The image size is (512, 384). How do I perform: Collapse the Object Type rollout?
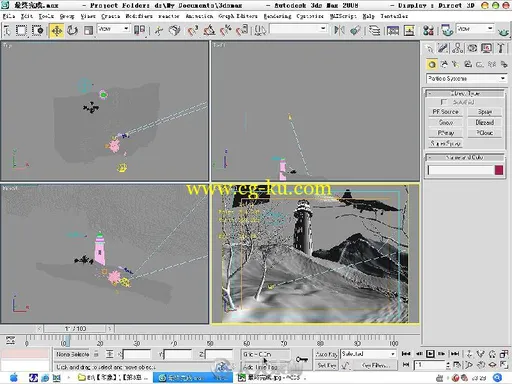465,93
